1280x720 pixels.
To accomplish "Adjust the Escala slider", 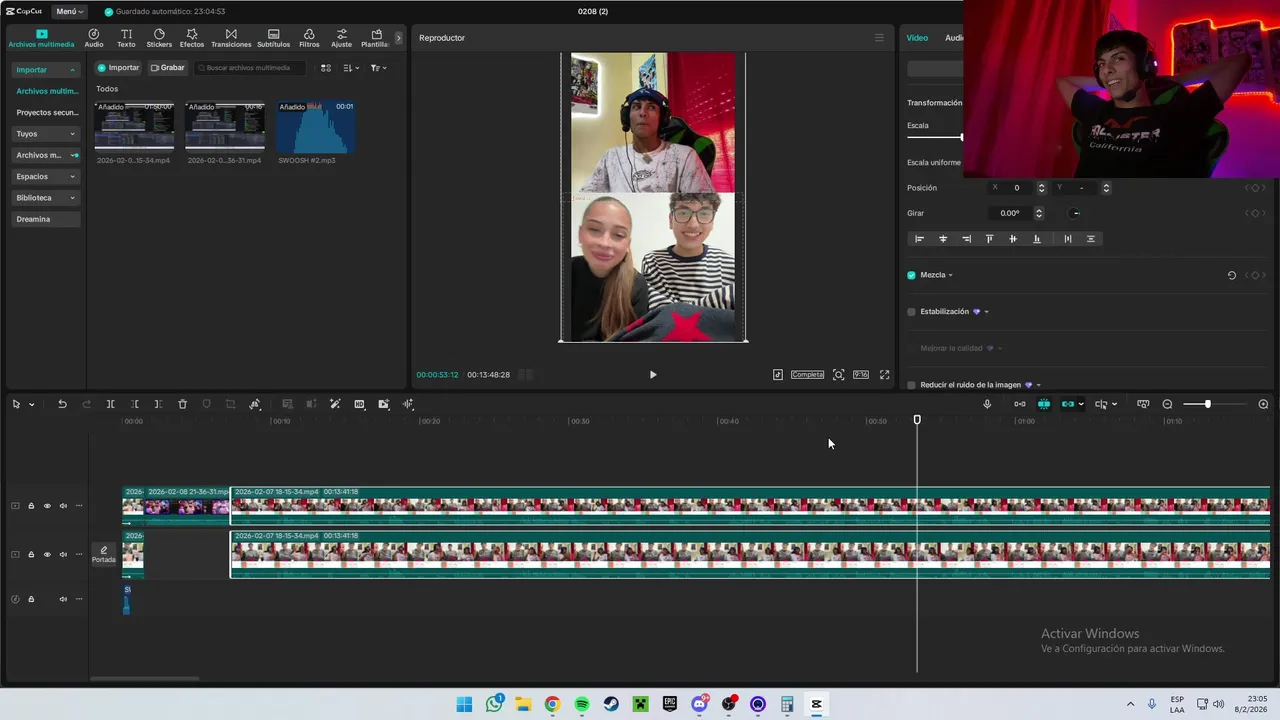I will tap(934, 137).
